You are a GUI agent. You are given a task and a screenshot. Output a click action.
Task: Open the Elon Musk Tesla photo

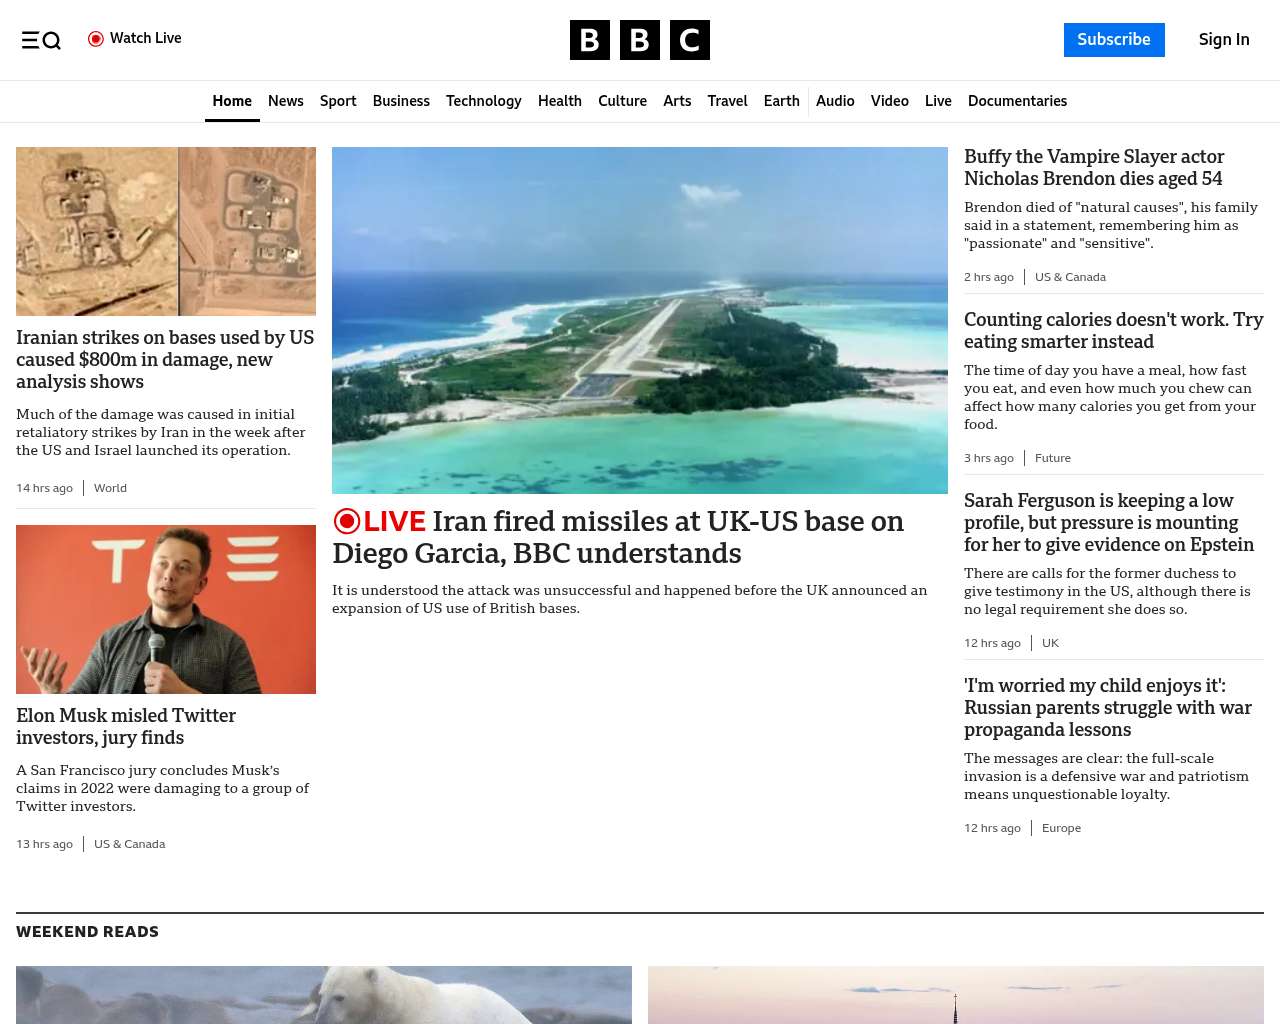pos(166,609)
